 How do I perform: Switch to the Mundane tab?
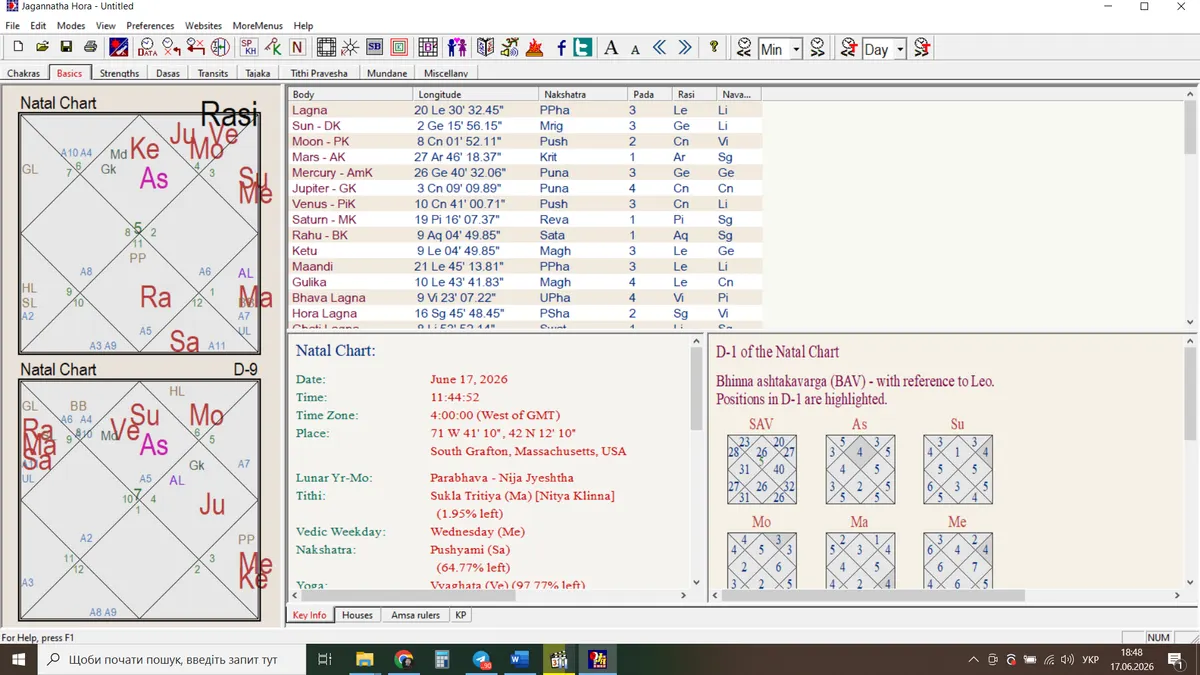(x=387, y=73)
